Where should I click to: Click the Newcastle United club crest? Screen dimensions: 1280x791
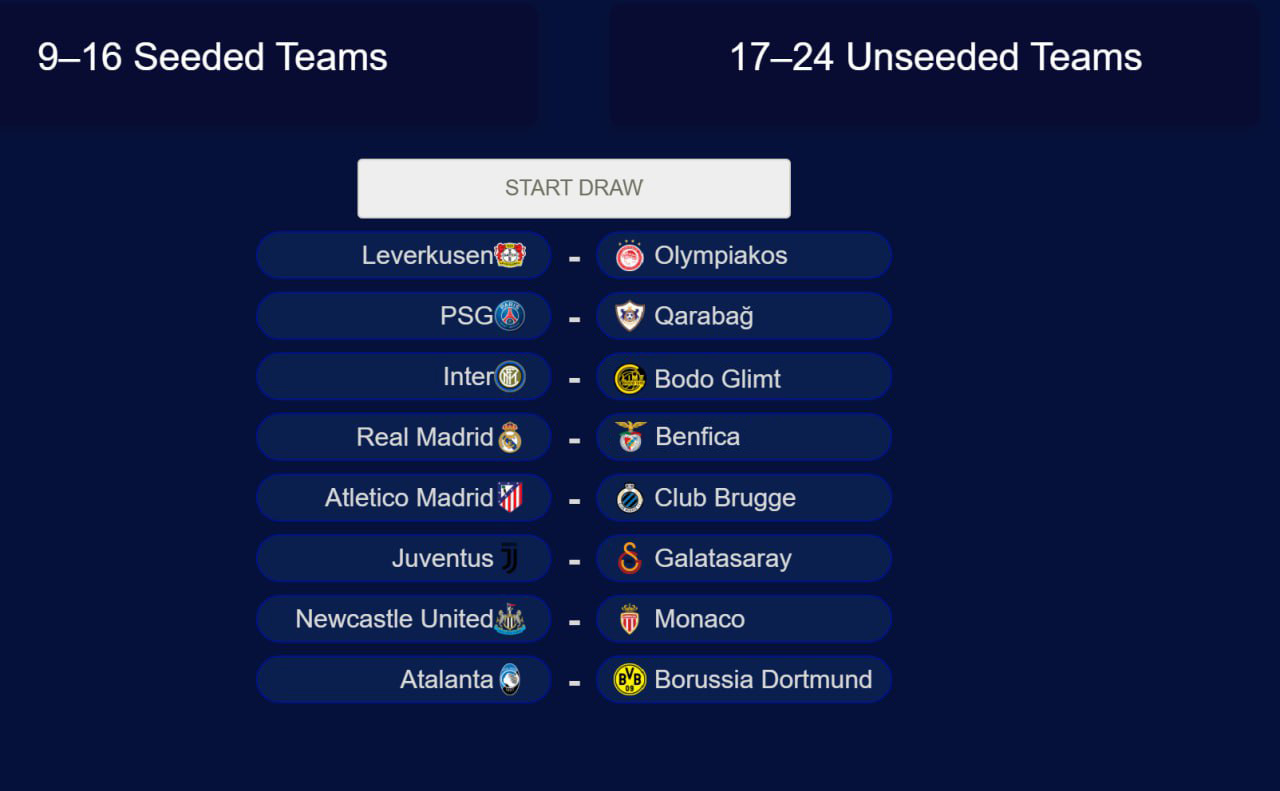510,619
